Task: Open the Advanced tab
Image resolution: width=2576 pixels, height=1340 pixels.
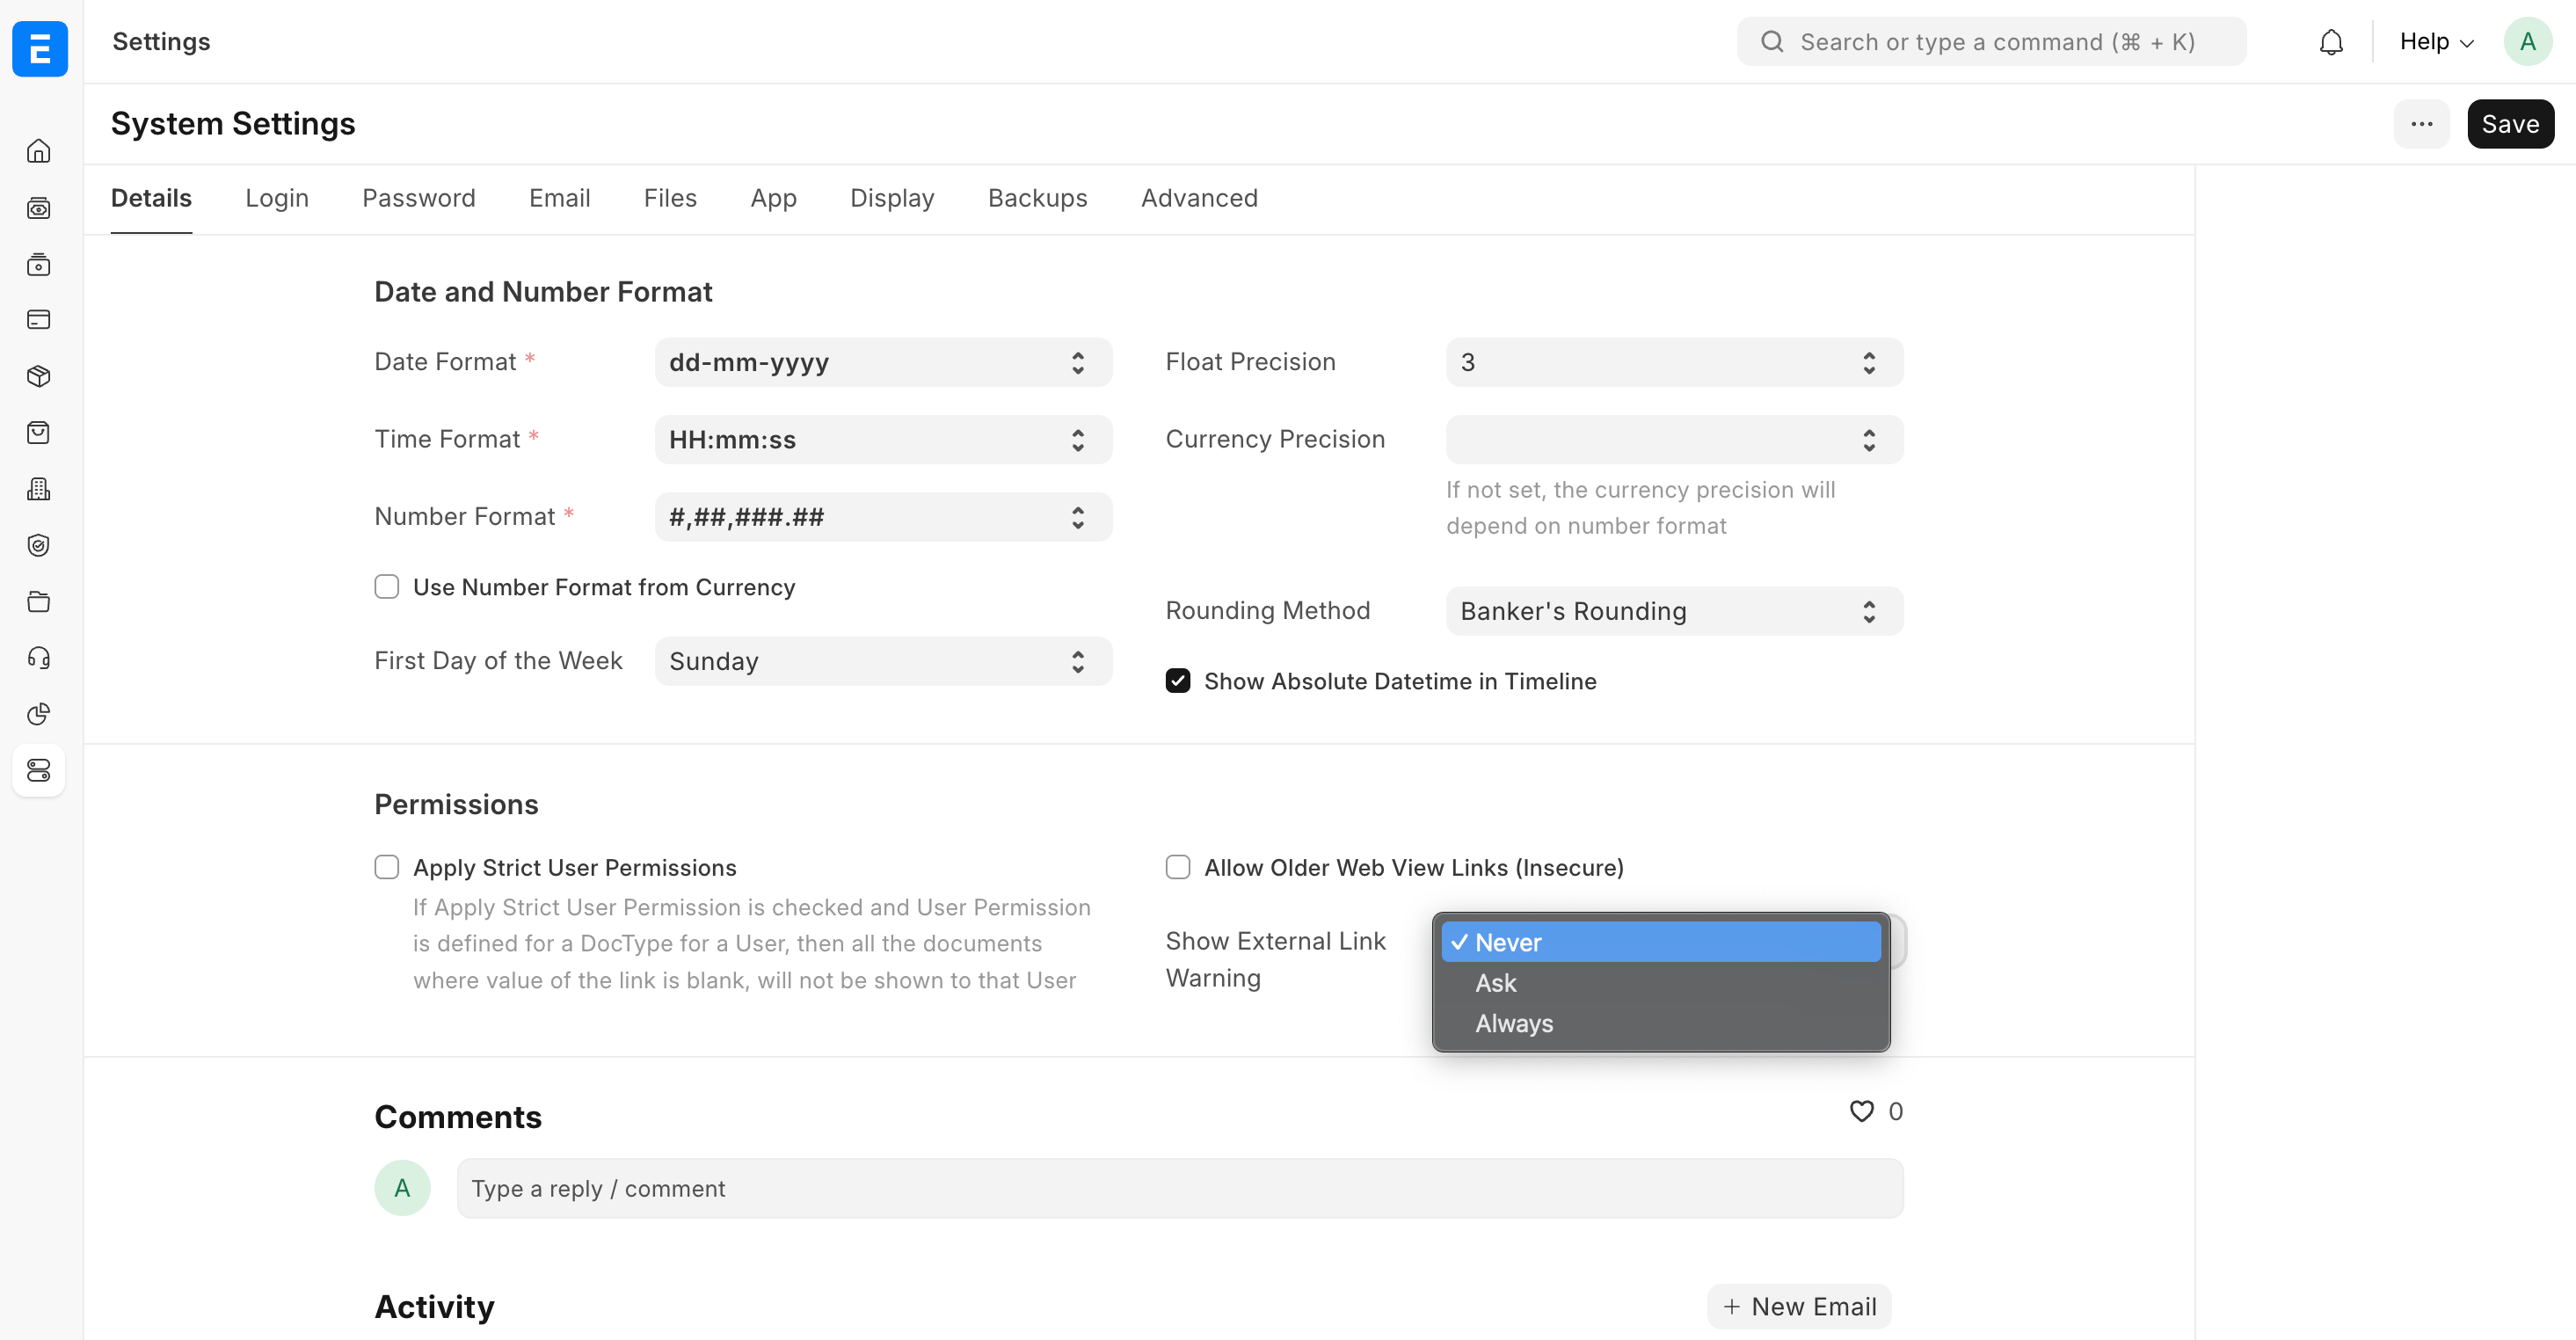Action: point(1199,198)
